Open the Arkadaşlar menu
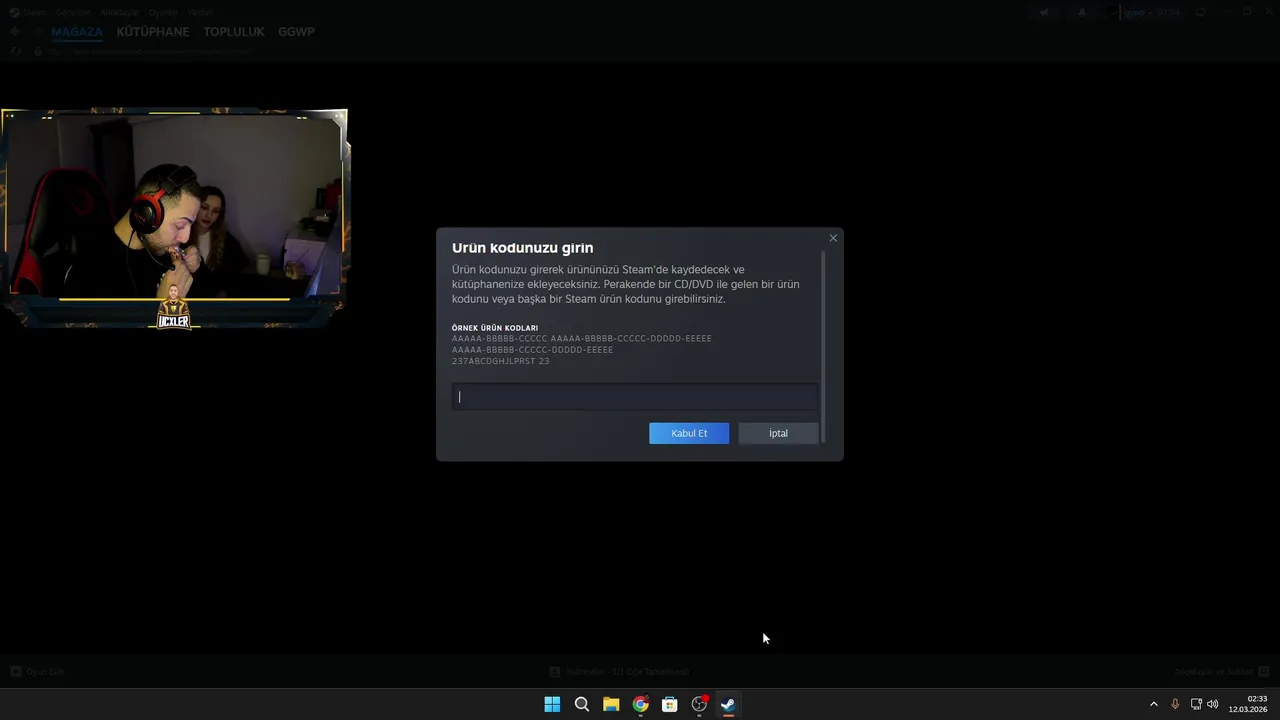Screen dimensions: 1280x720 click(120, 12)
